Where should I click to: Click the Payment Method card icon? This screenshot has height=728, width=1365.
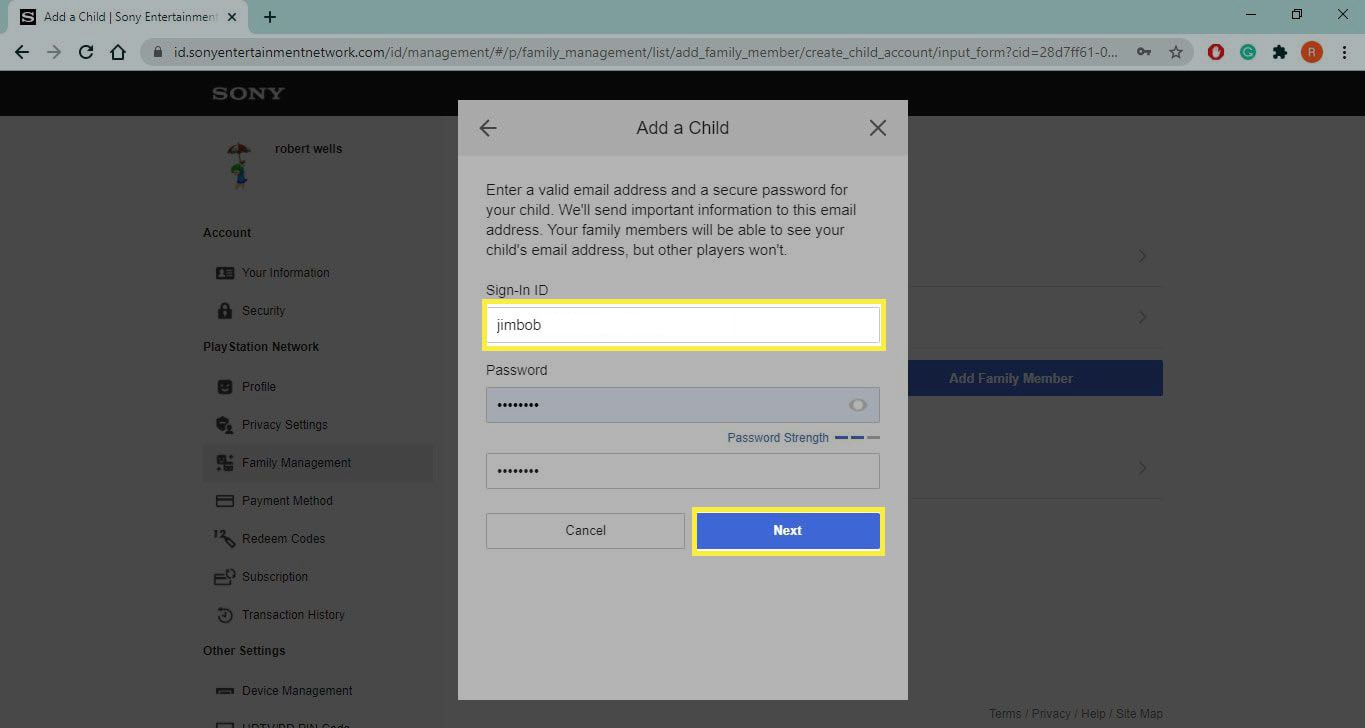[x=225, y=501]
